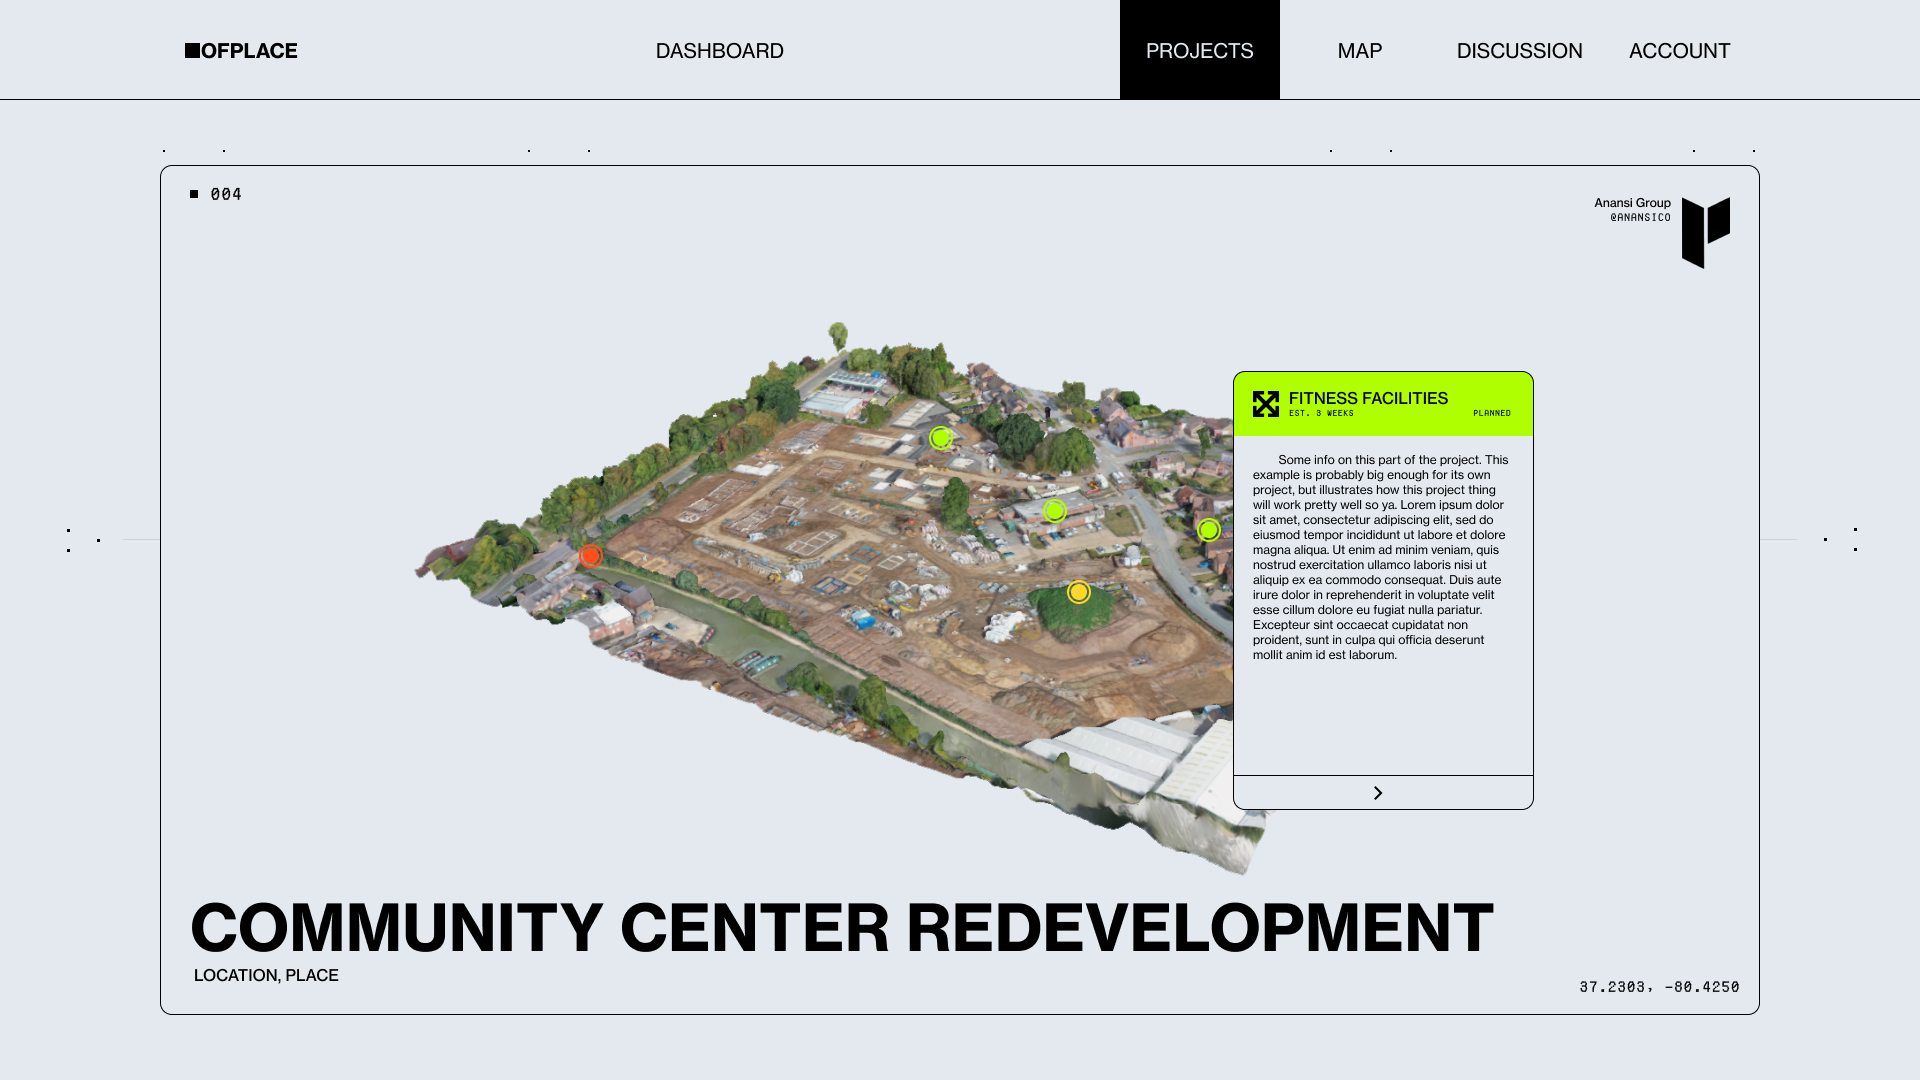Click the red map marker
The width and height of the screenshot is (1920, 1080).
pos(591,556)
